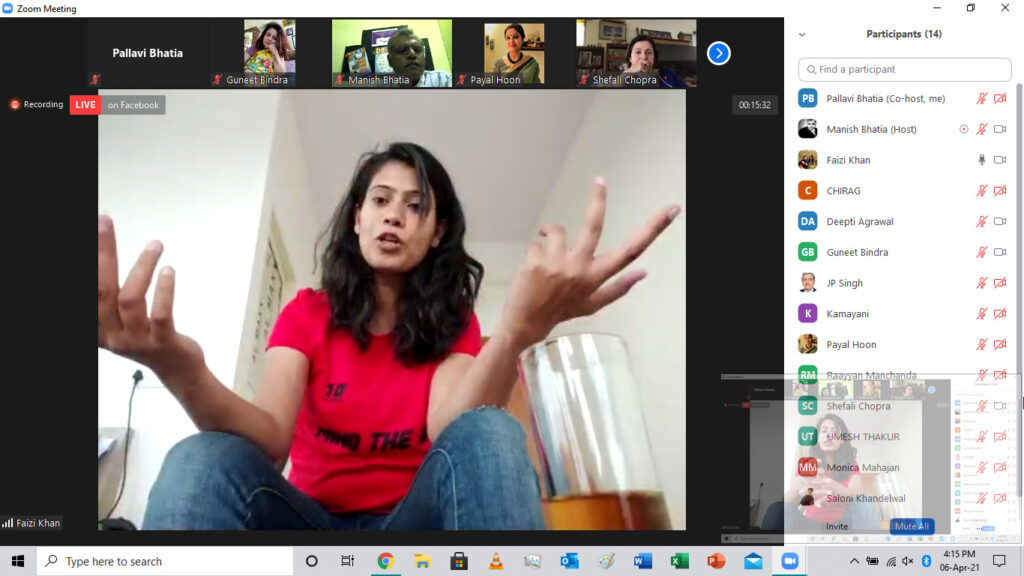
Task: Click Manish Bhatia's profile avatar in list
Action: pos(808,129)
